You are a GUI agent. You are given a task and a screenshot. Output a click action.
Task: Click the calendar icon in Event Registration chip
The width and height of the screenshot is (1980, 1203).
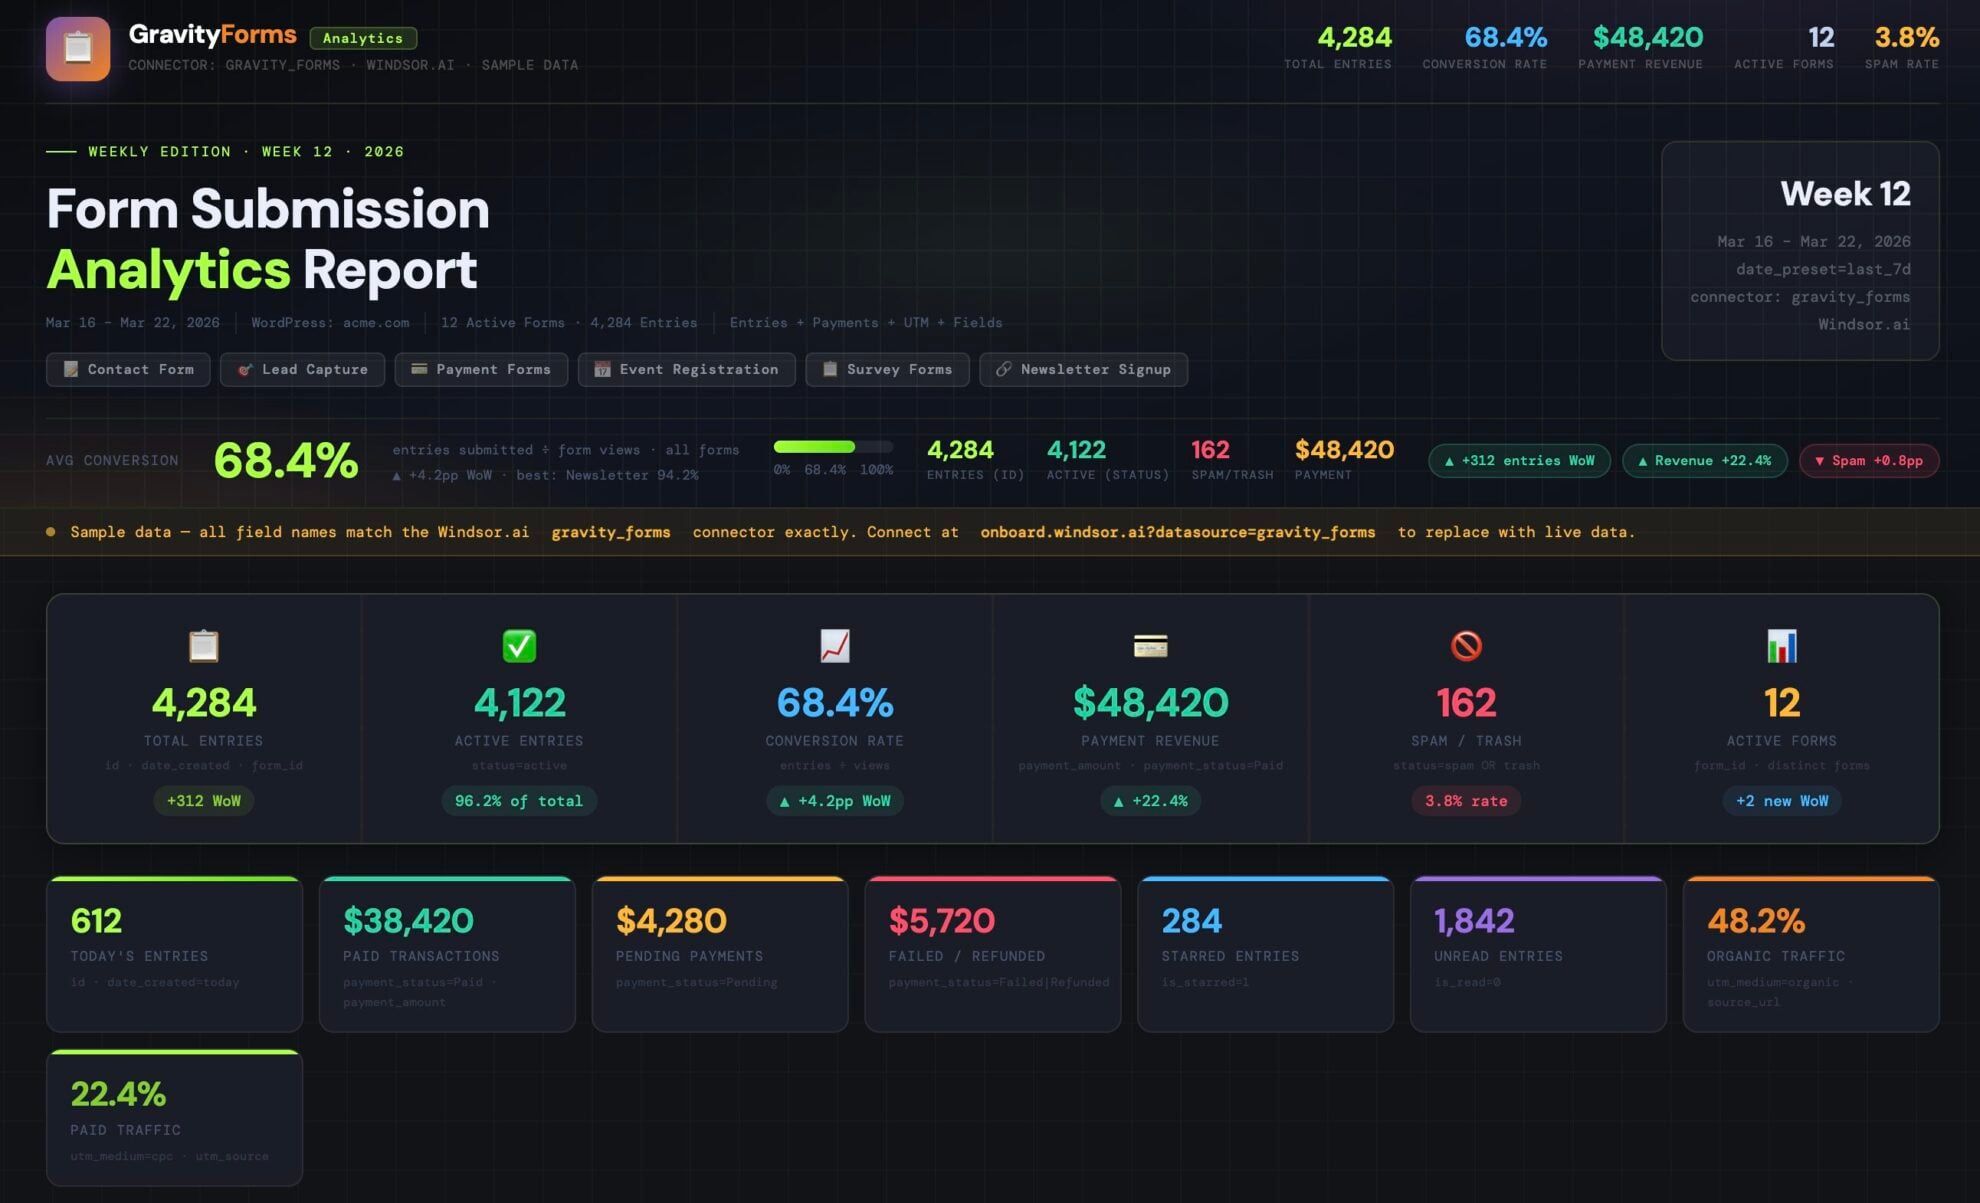point(602,369)
